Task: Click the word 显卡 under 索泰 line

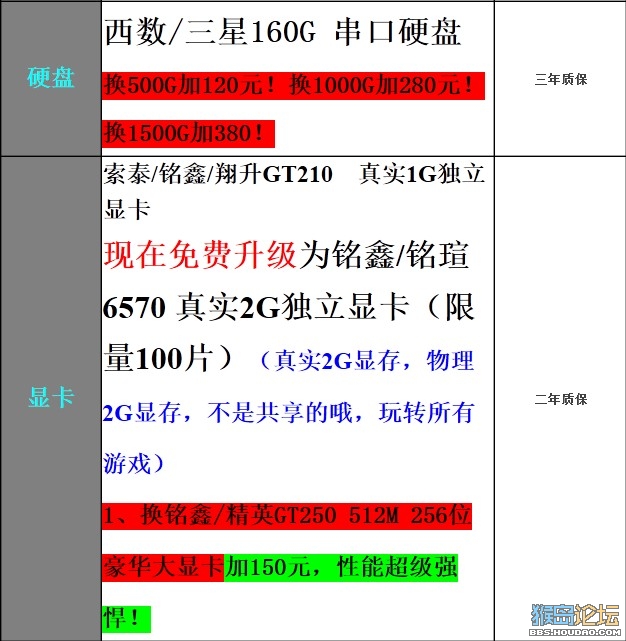Action: pos(127,210)
